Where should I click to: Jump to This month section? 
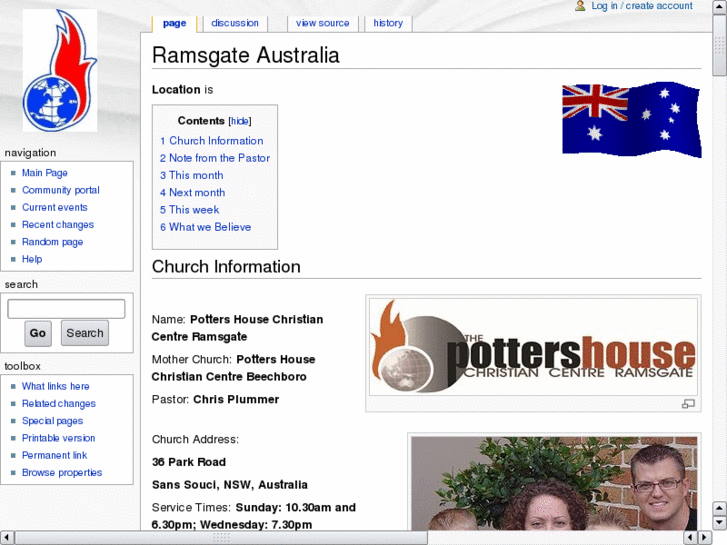coord(191,175)
